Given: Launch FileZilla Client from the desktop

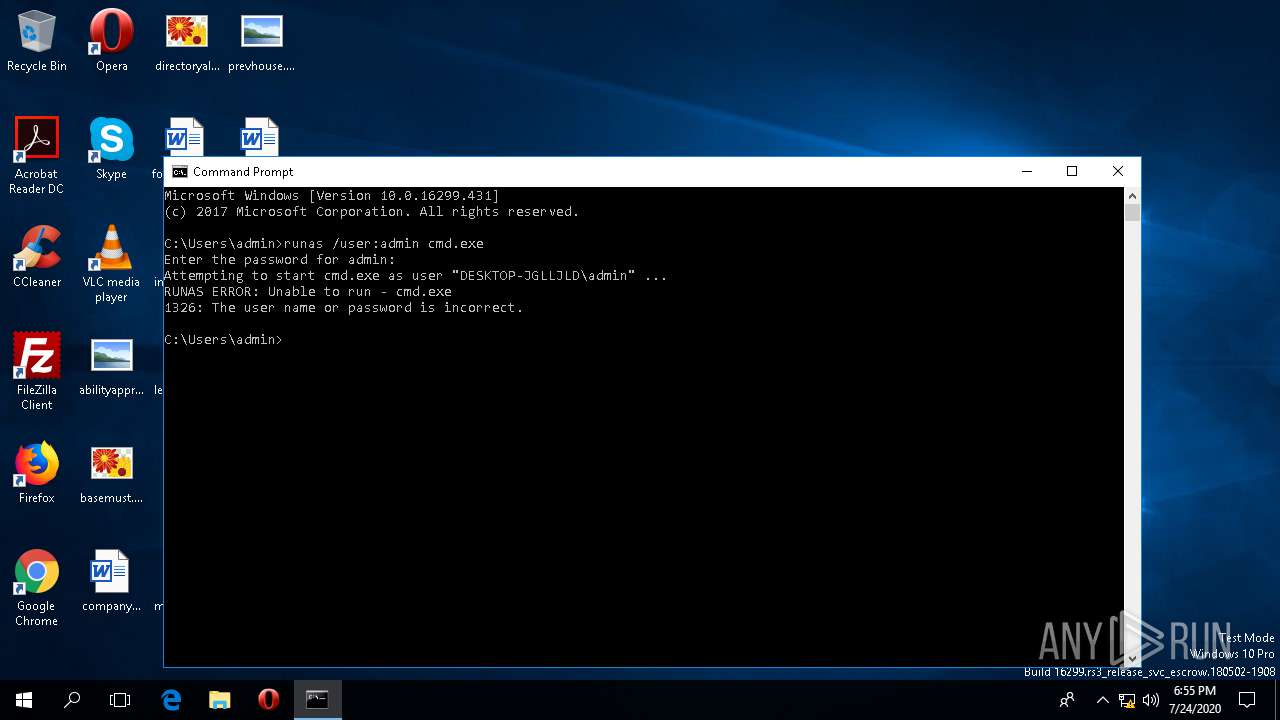Looking at the screenshot, I should point(37,371).
